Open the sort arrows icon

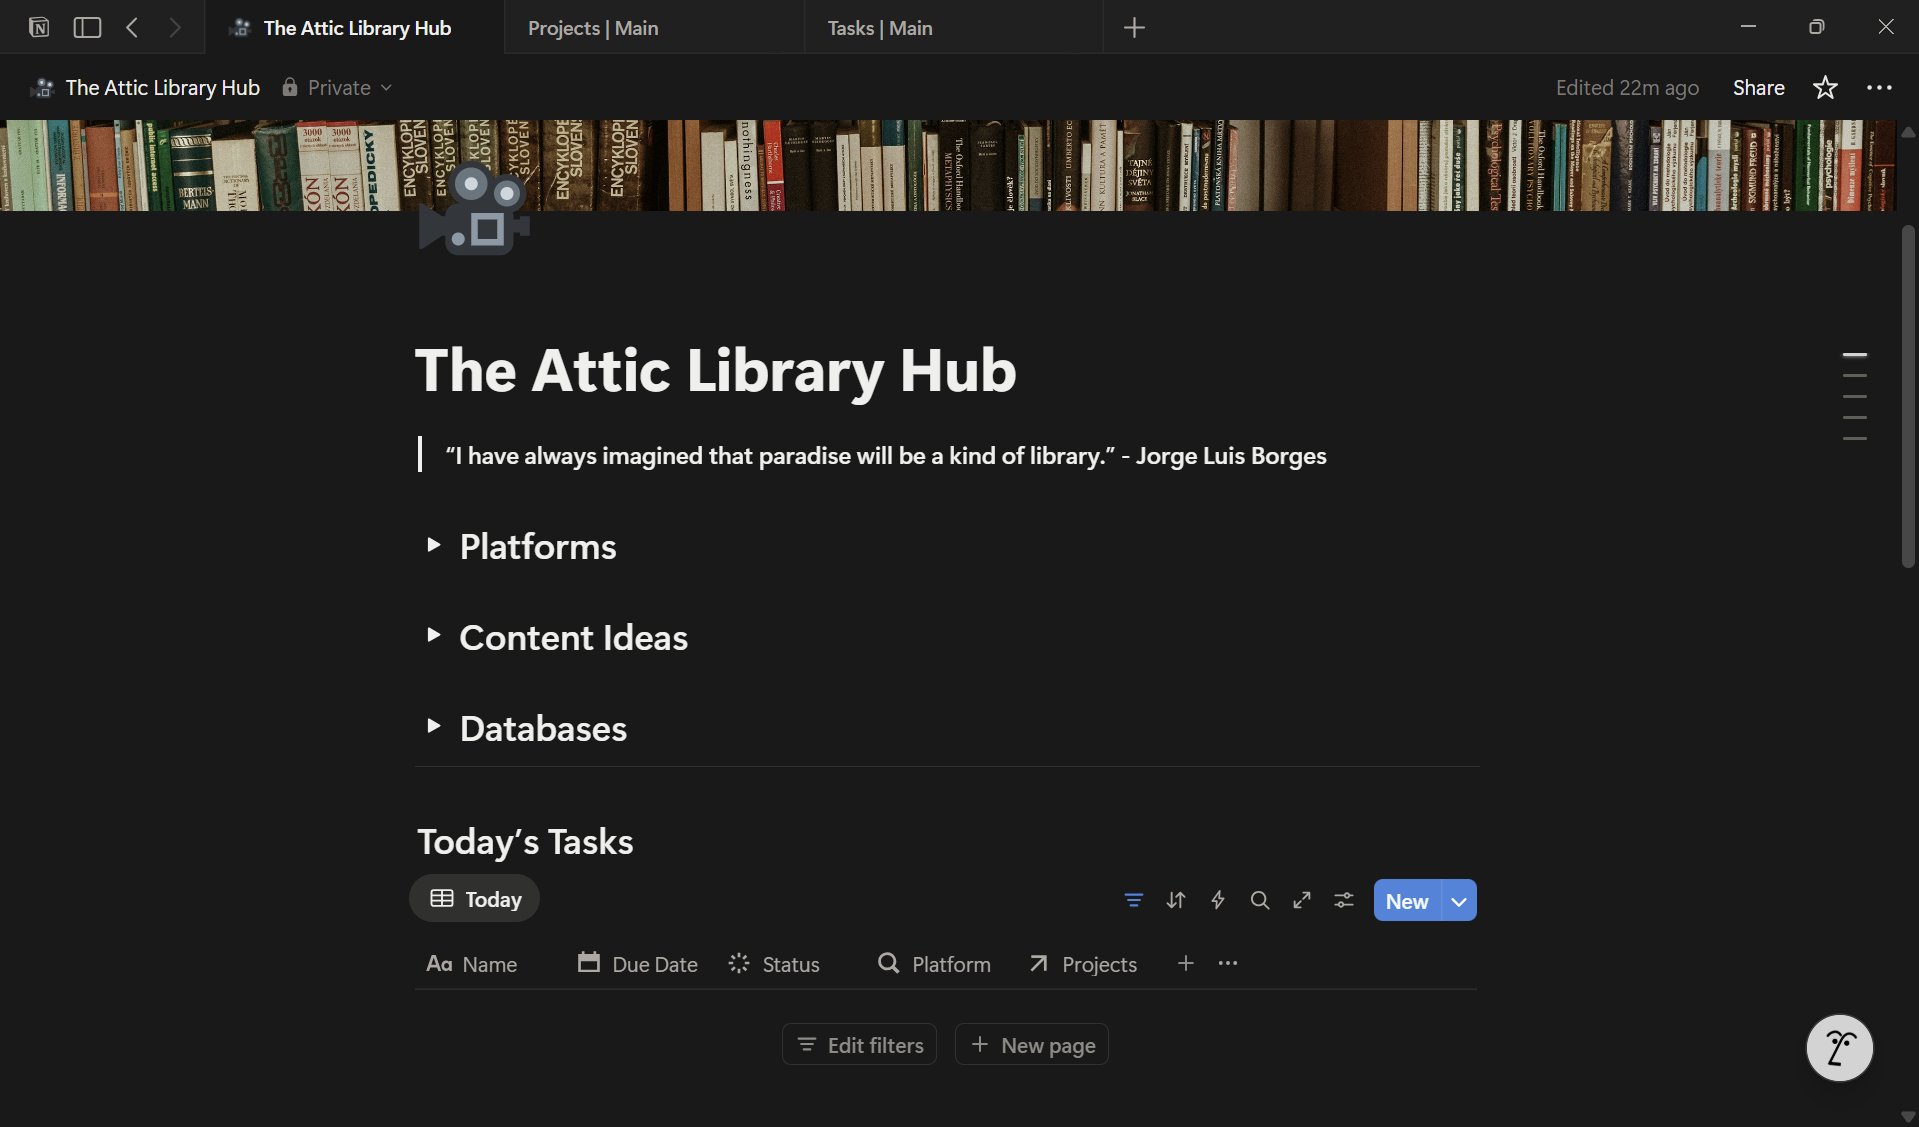[1175, 900]
